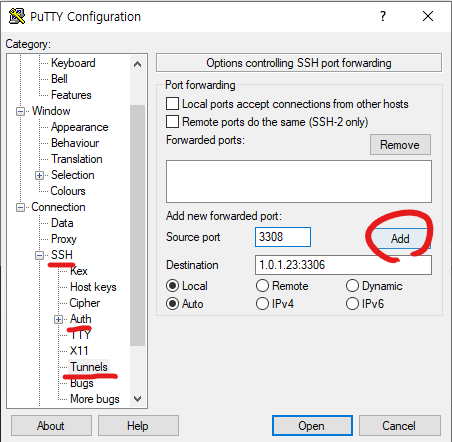Collapse the Window tree node
Screen dimensions: 452x442
point(20,111)
